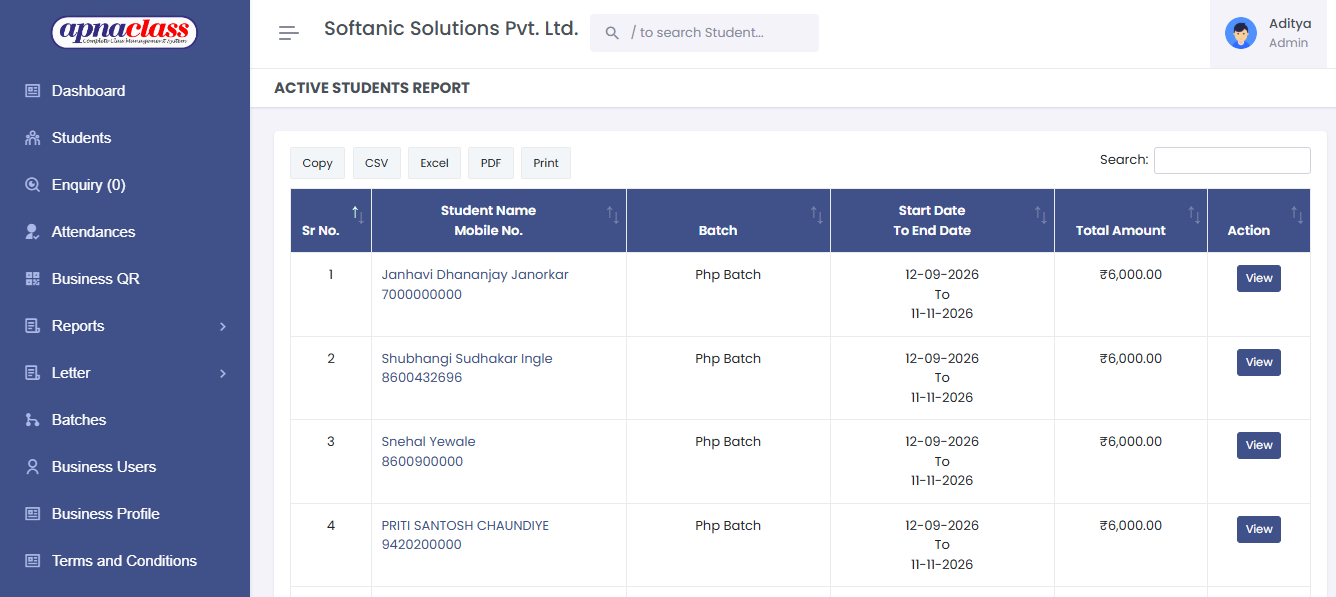1336x597 pixels.
Task: Click mobile number 8600432696
Action: [422, 378]
